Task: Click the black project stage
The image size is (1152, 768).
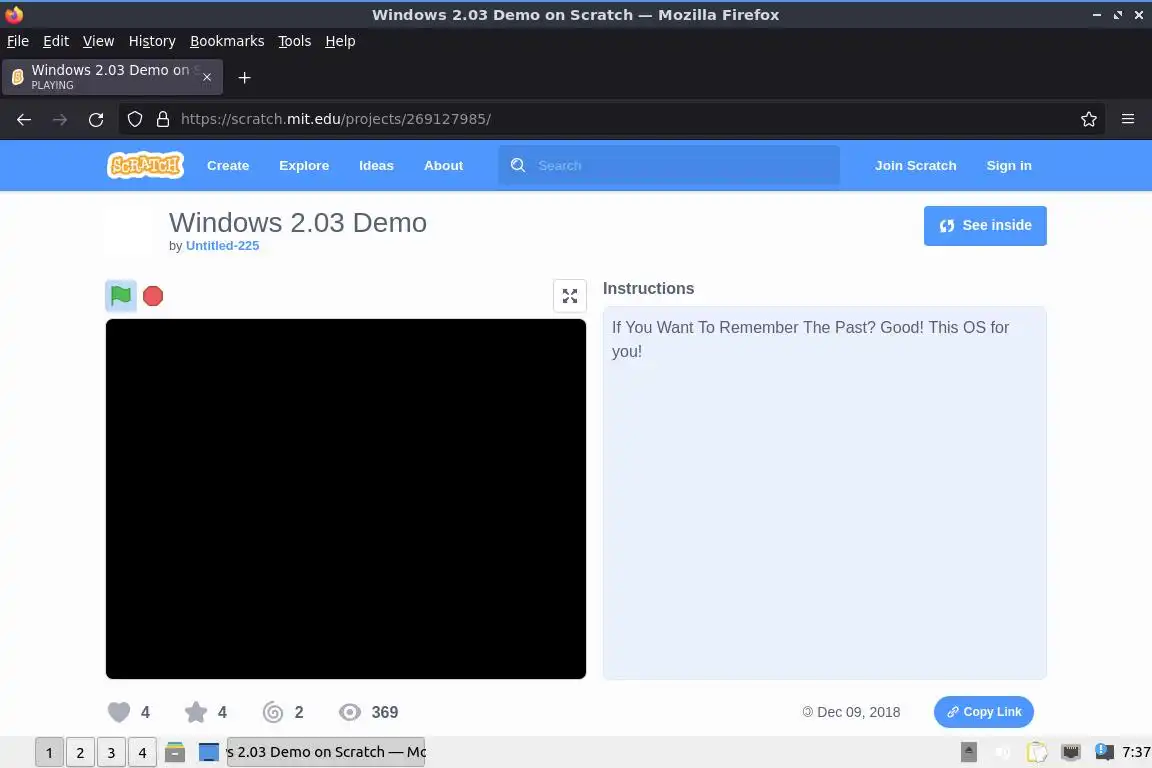Action: pos(346,498)
